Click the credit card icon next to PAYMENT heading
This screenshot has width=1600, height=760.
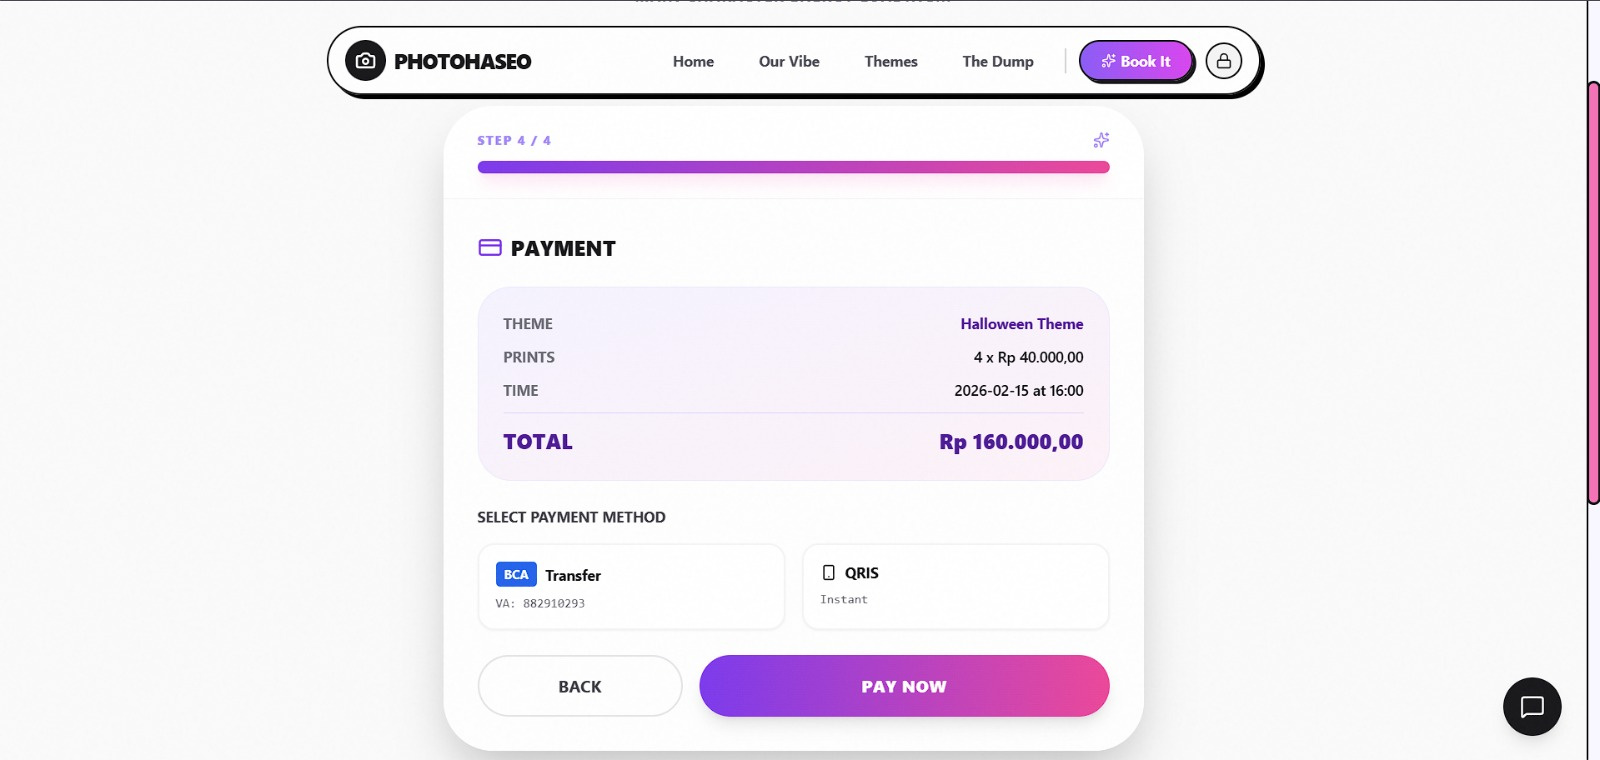(489, 248)
